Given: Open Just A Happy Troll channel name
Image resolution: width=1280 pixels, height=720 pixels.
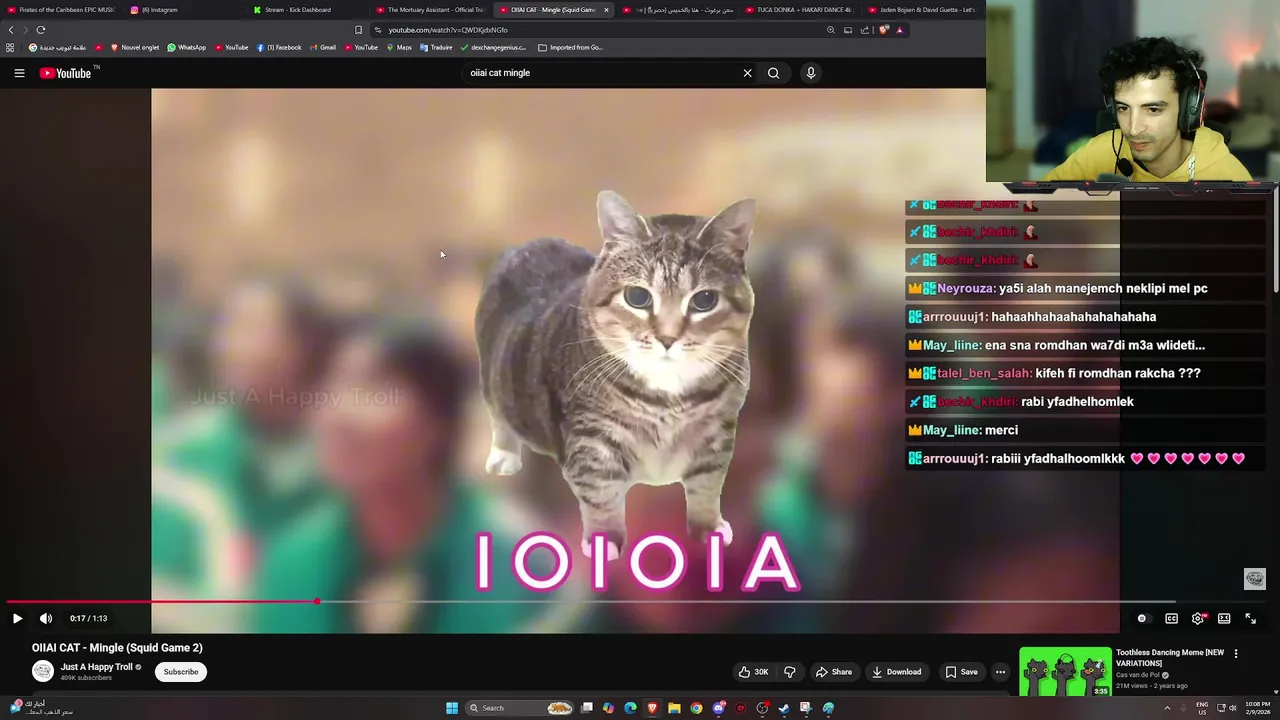Looking at the screenshot, I should pyautogui.click(x=96, y=667).
